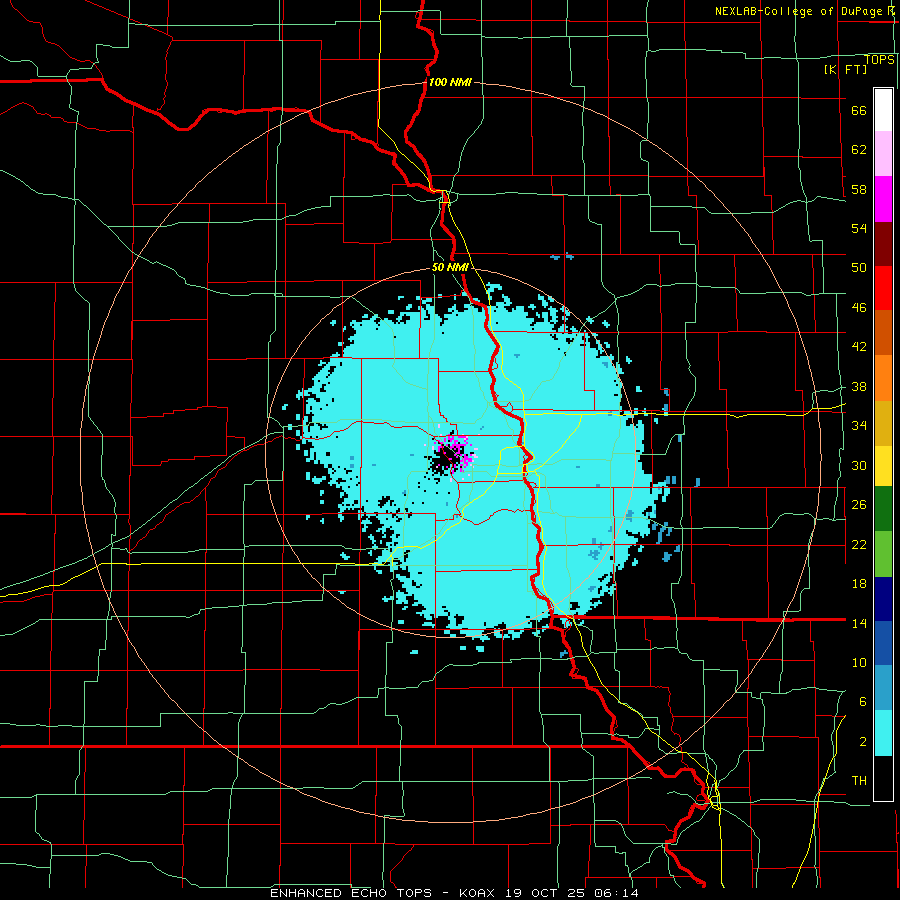This screenshot has height=900, width=900.
Task: Click the navy blue legend swatch
Action: (x=883, y=599)
